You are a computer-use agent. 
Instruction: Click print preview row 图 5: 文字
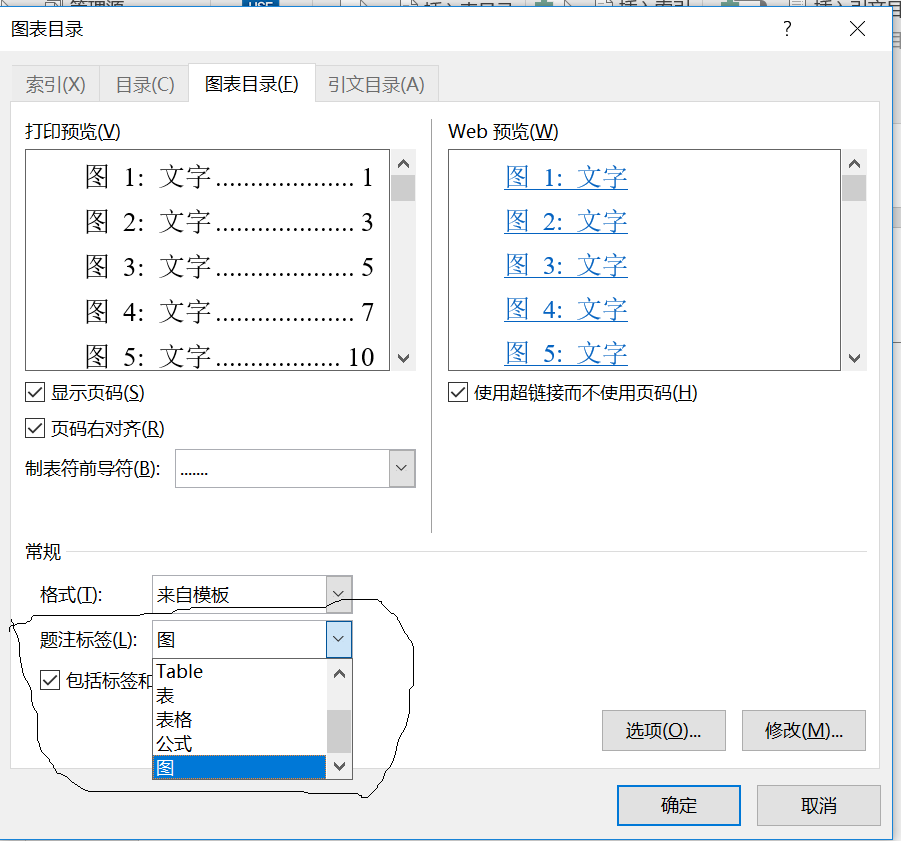pos(229,357)
